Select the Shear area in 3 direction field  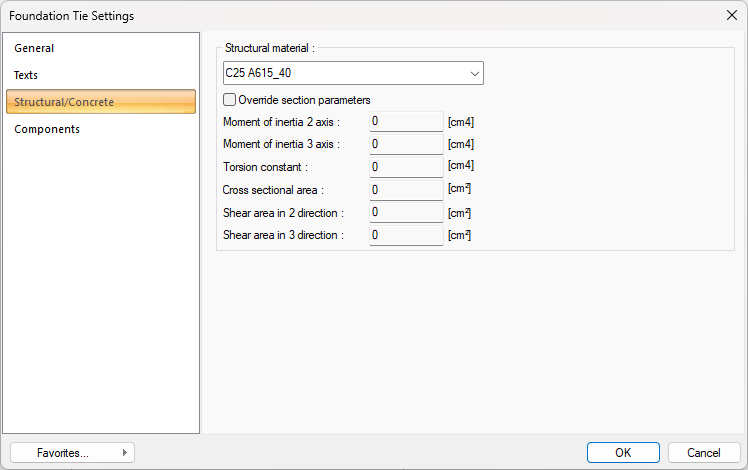click(x=405, y=235)
